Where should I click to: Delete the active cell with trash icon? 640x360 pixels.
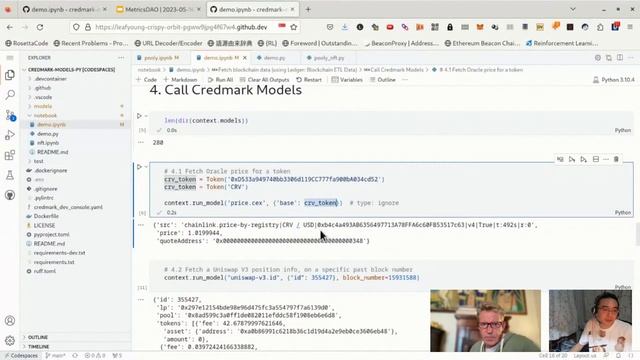pyautogui.click(x=616, y=159)
